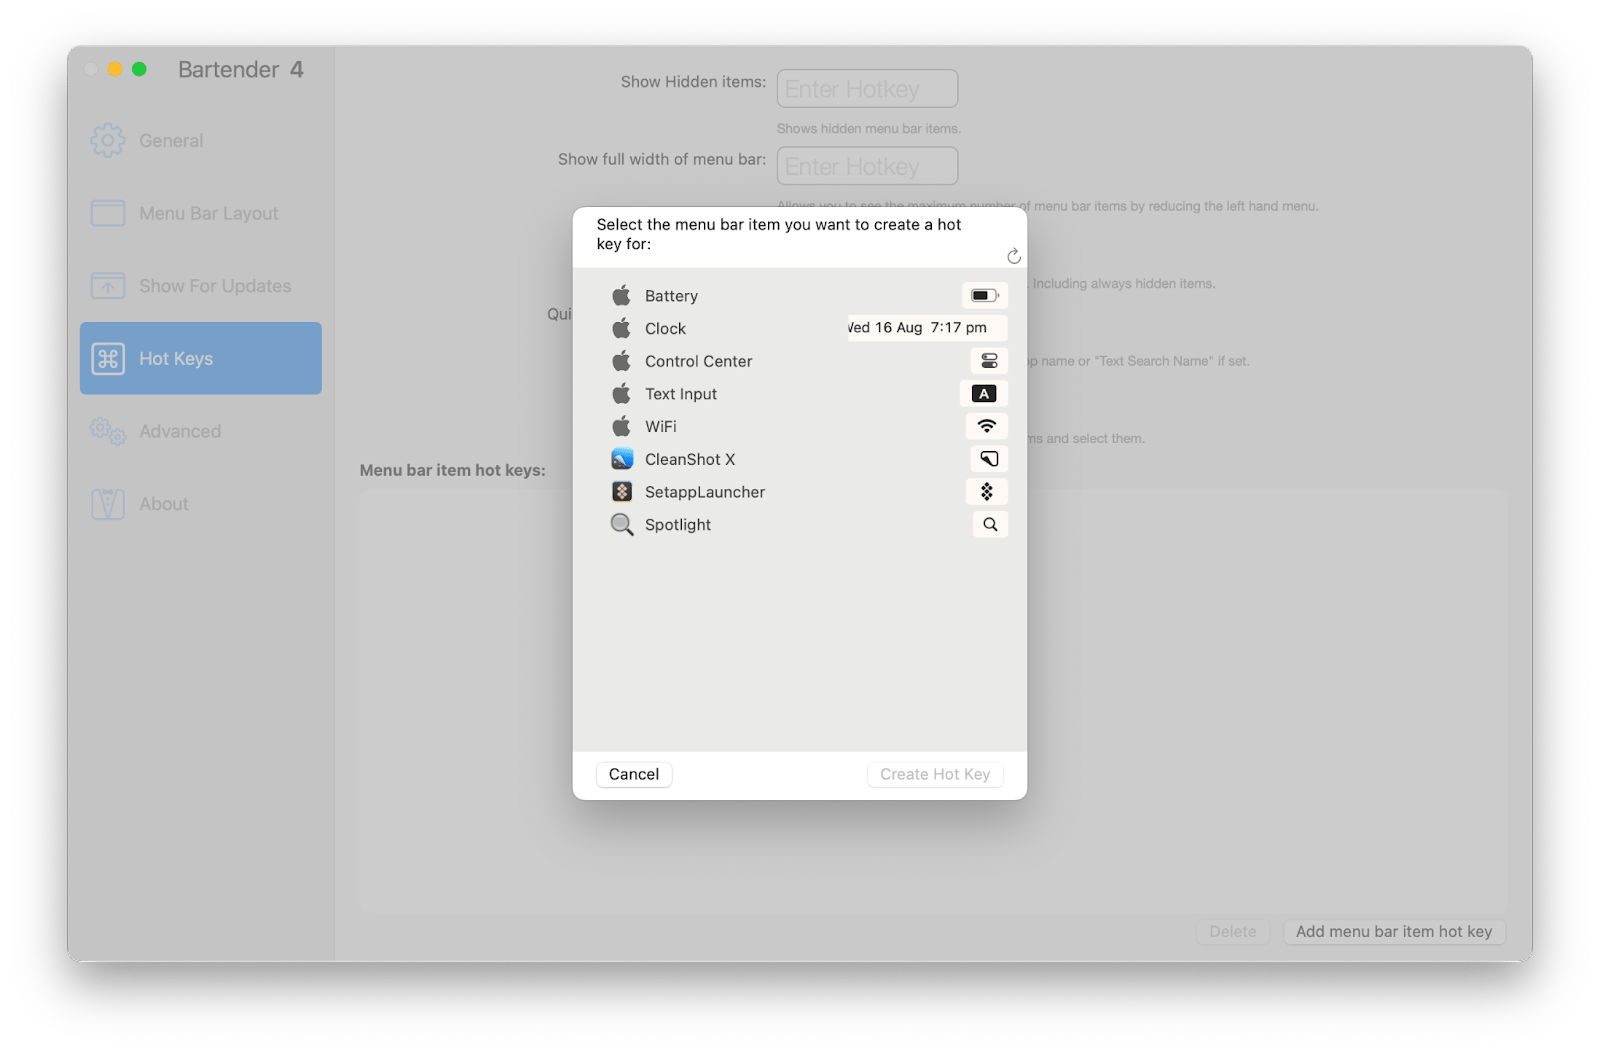Click the Show Hidden items hotkey field

pos(867,88)
